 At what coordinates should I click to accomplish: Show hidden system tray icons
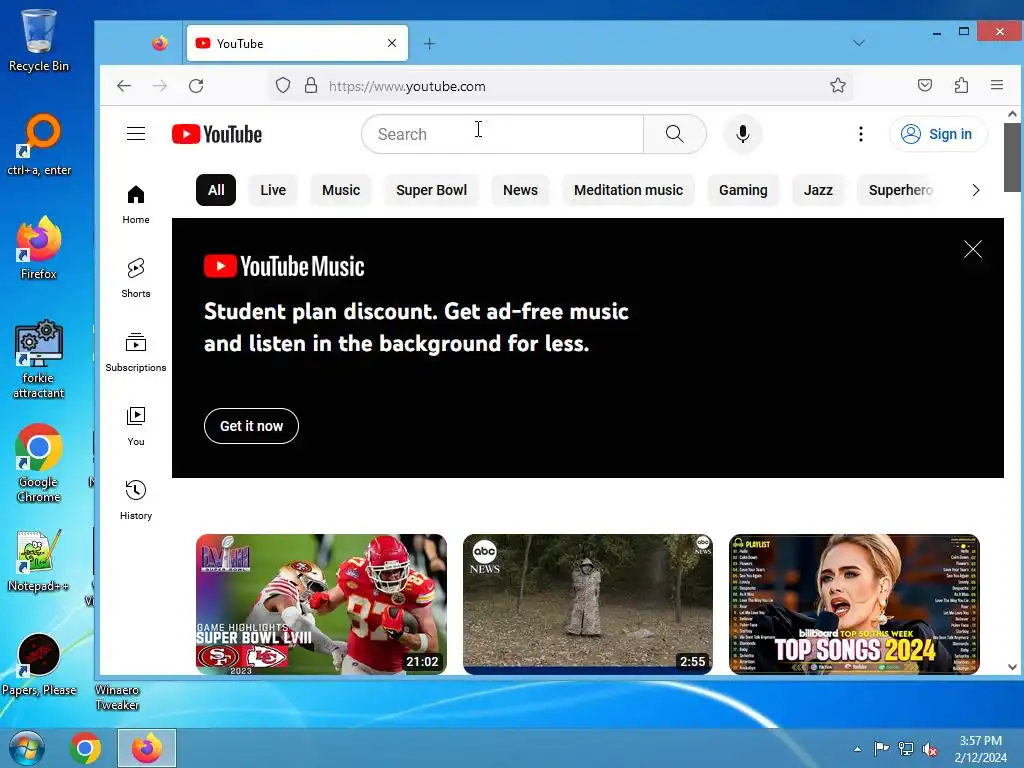[x=857, y=749]
